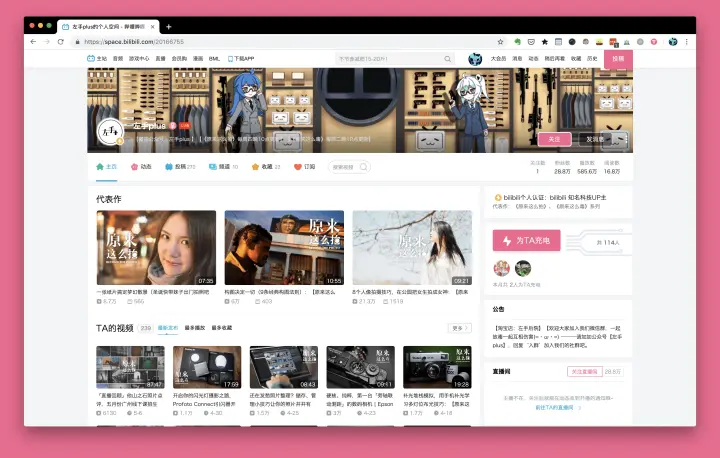Sort videos by 最多播放
Screen dimensions: 720x458
[195, 328]
